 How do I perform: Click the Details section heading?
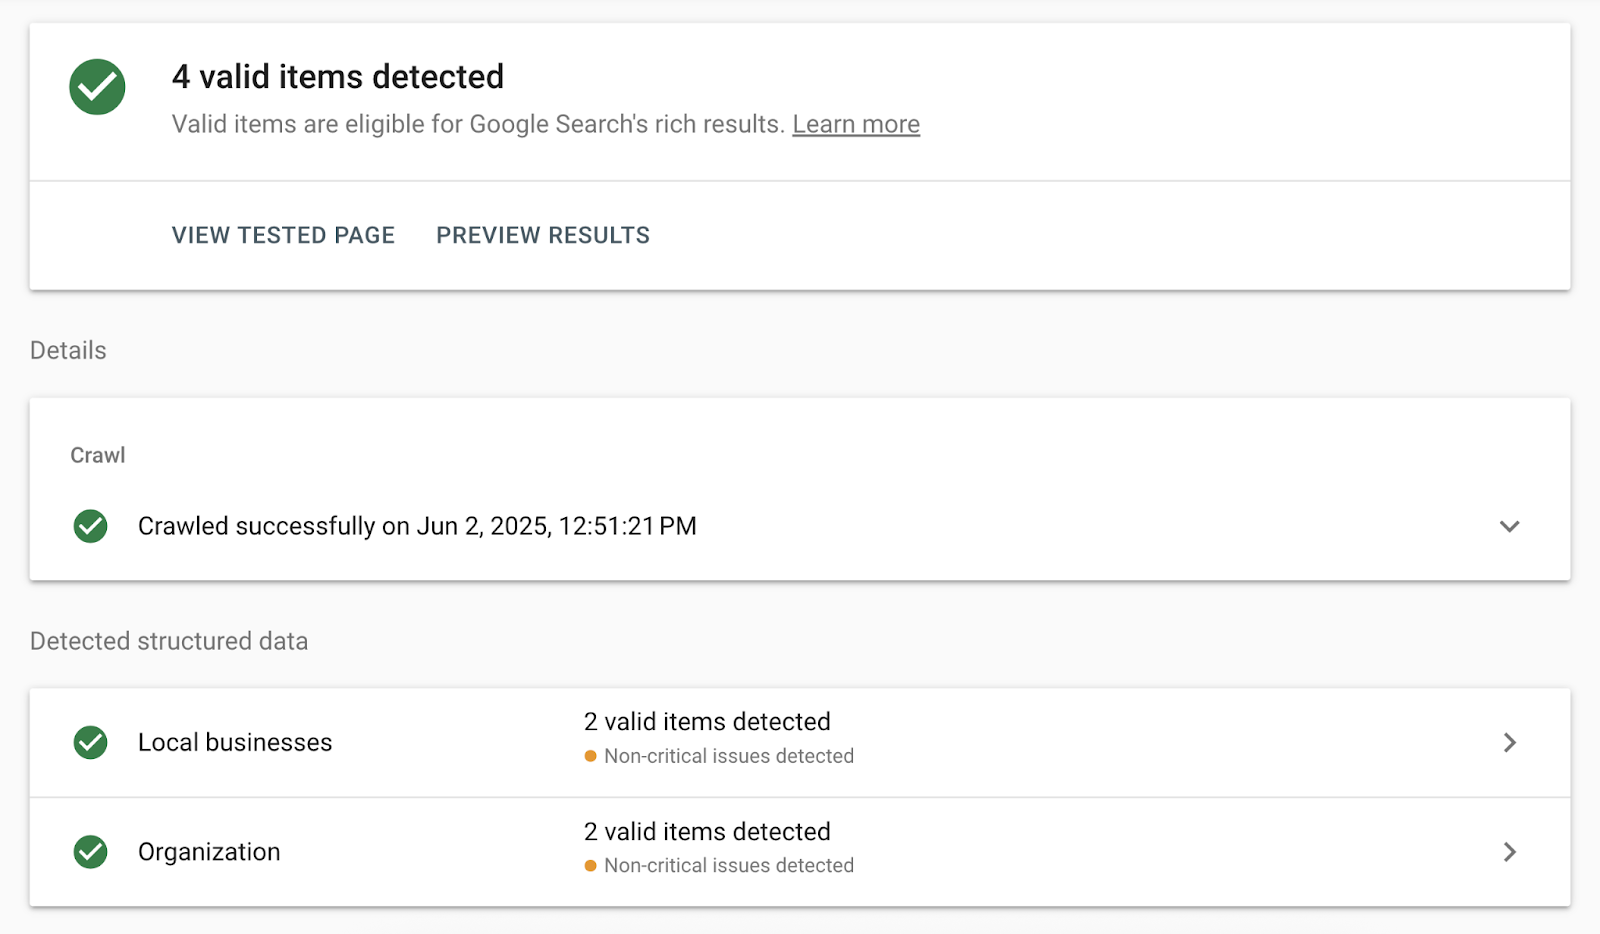pos(67,350)
